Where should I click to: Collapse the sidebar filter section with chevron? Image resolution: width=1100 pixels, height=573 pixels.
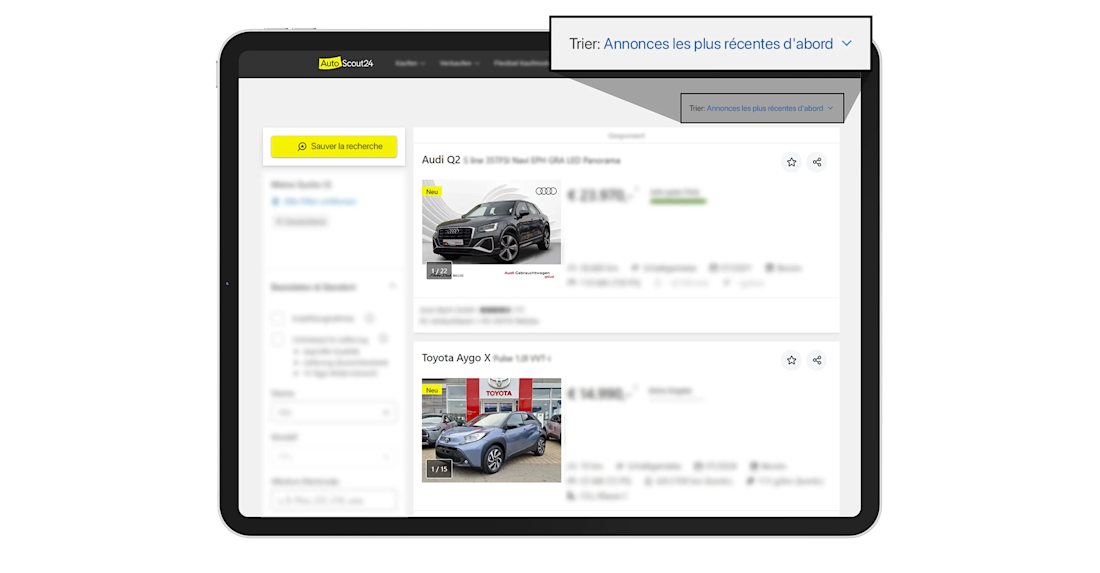[x=392, y=287]
